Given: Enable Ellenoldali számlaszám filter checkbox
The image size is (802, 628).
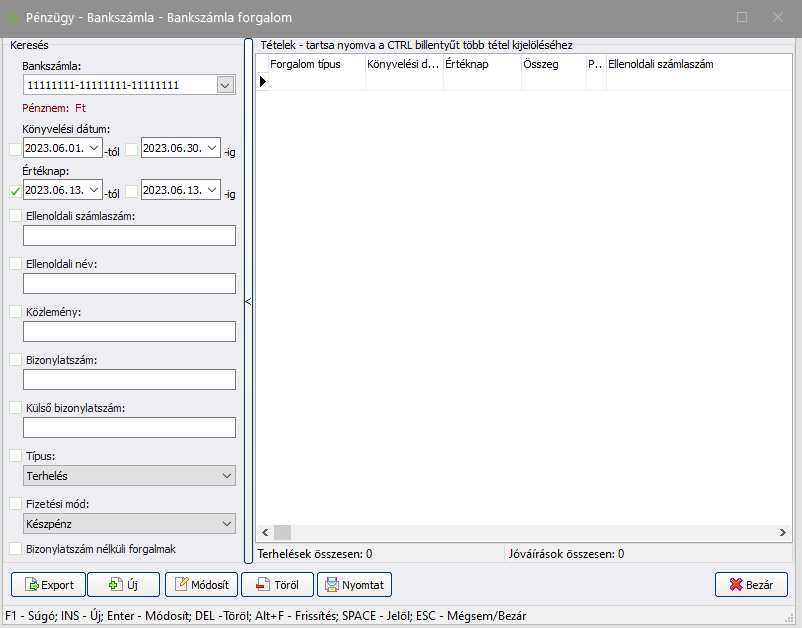Looking at the screenshot, I should [x=15, y=215].
